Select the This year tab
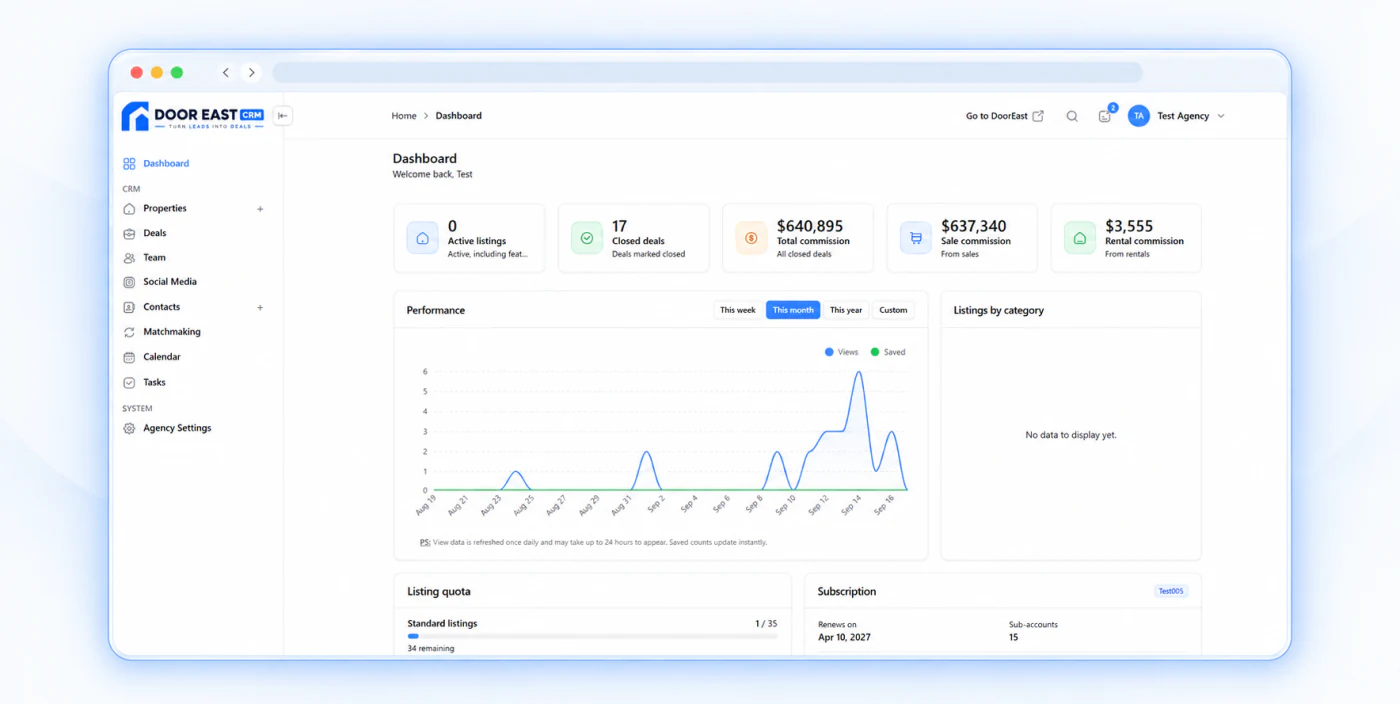 coord(846,310)
